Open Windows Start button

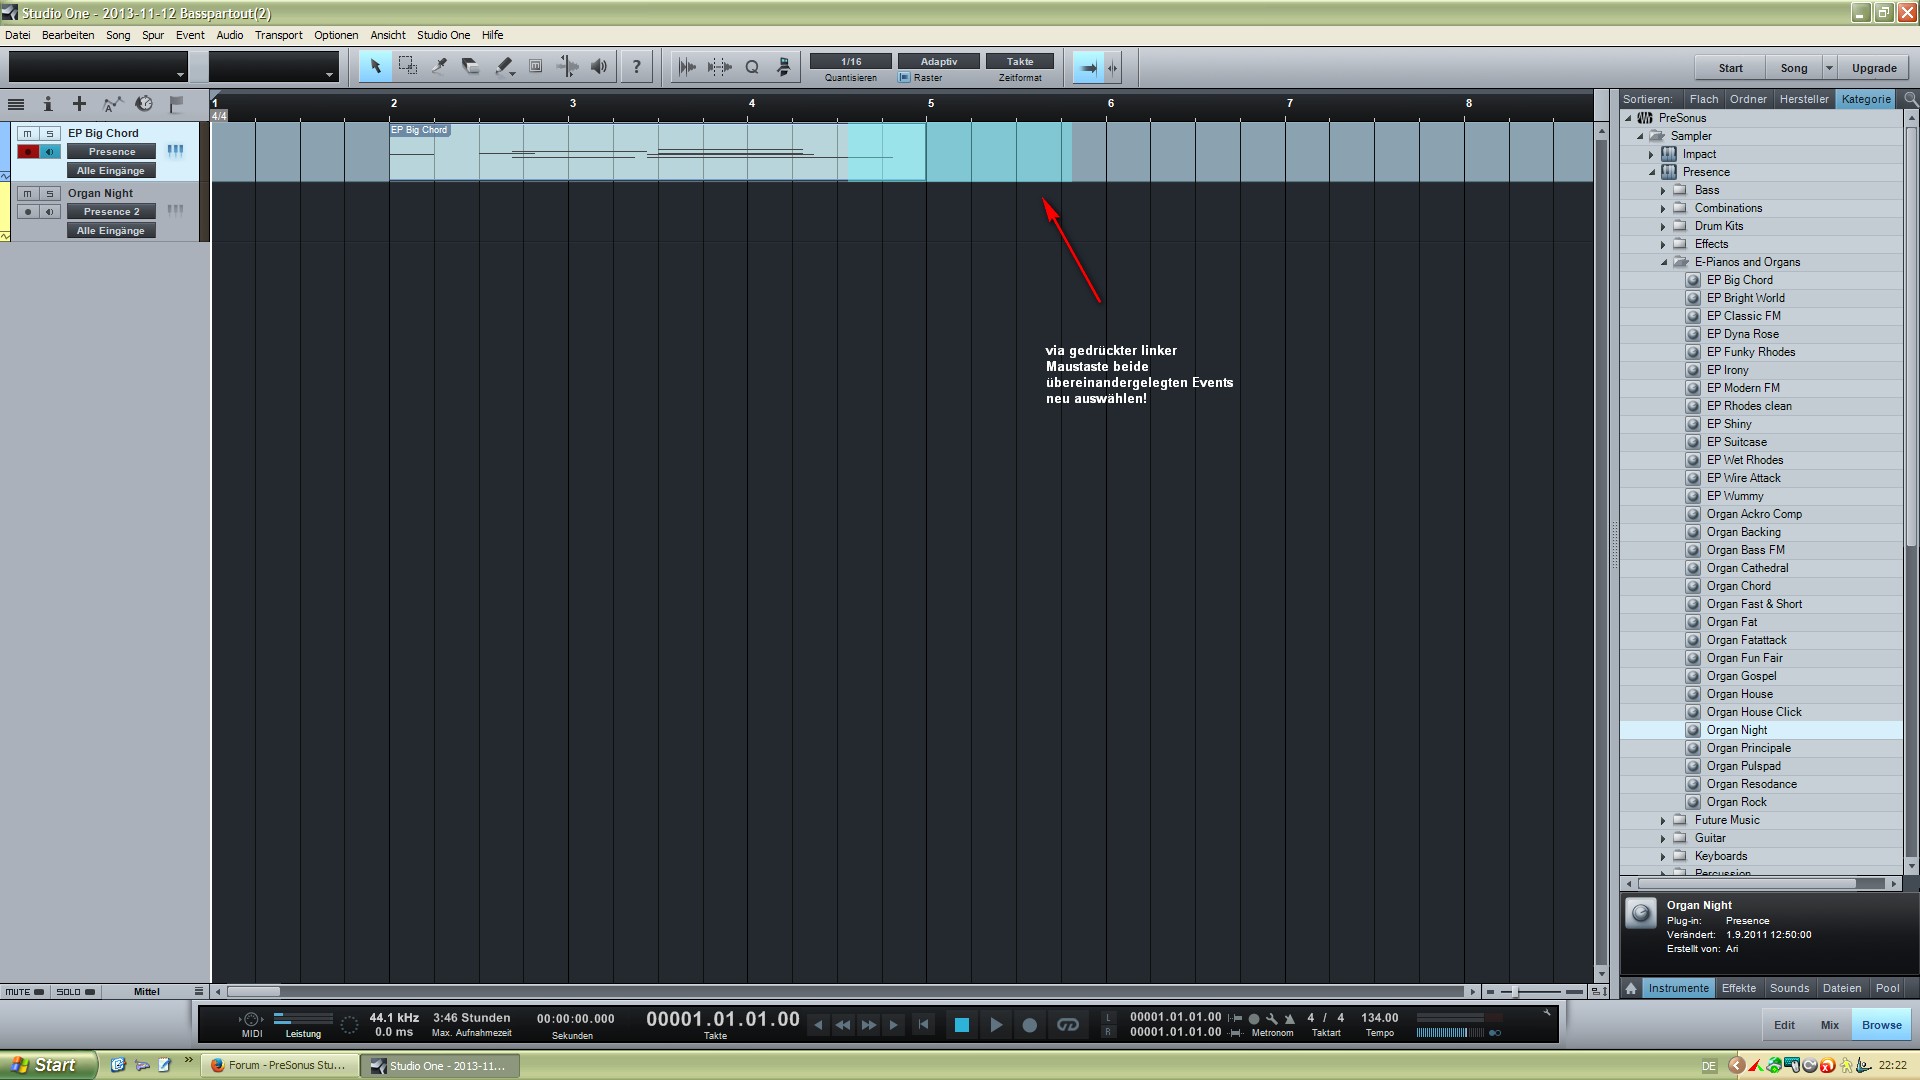(48, 1065)
